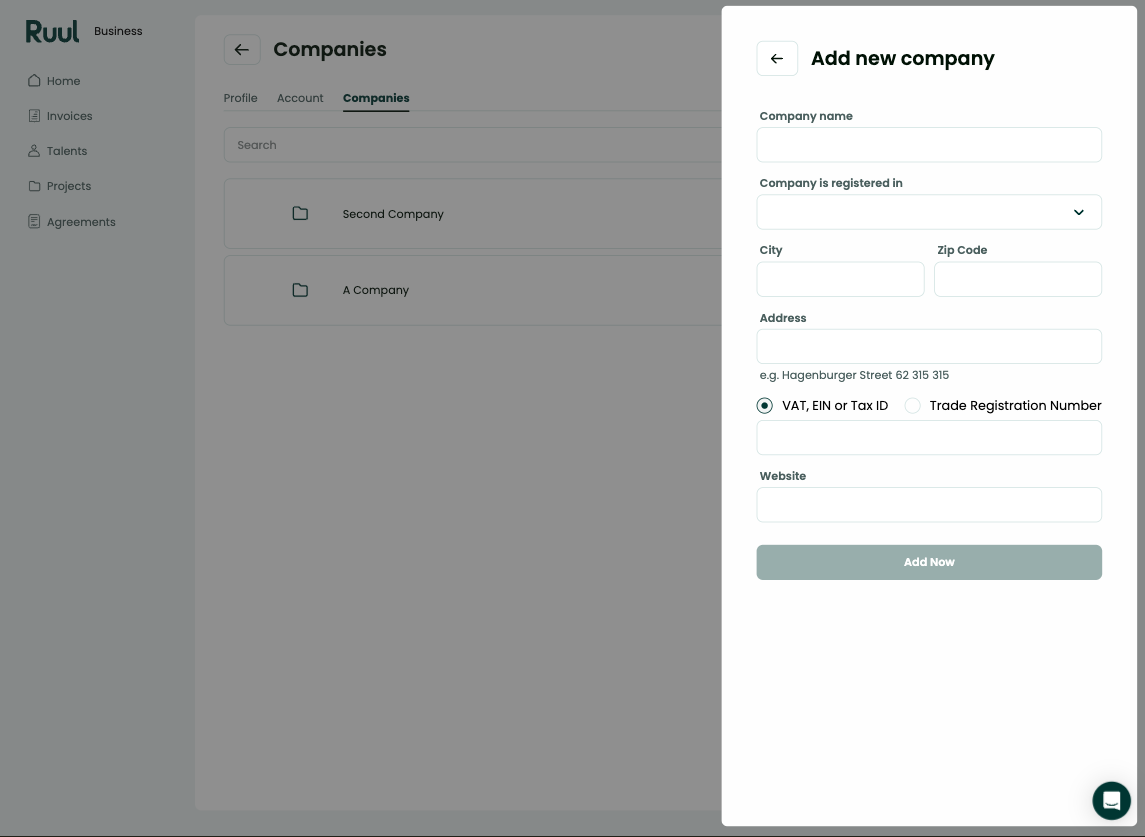The width and height of the screenshot is (1145, 837).
Task: Focus the Company name input field
Action: click(x=929, y=145)
